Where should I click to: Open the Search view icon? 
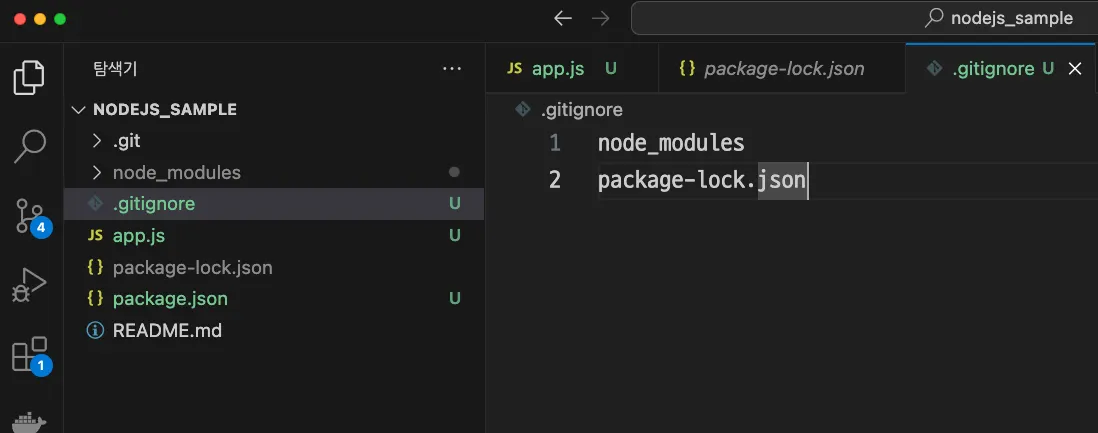pos(29,146)
